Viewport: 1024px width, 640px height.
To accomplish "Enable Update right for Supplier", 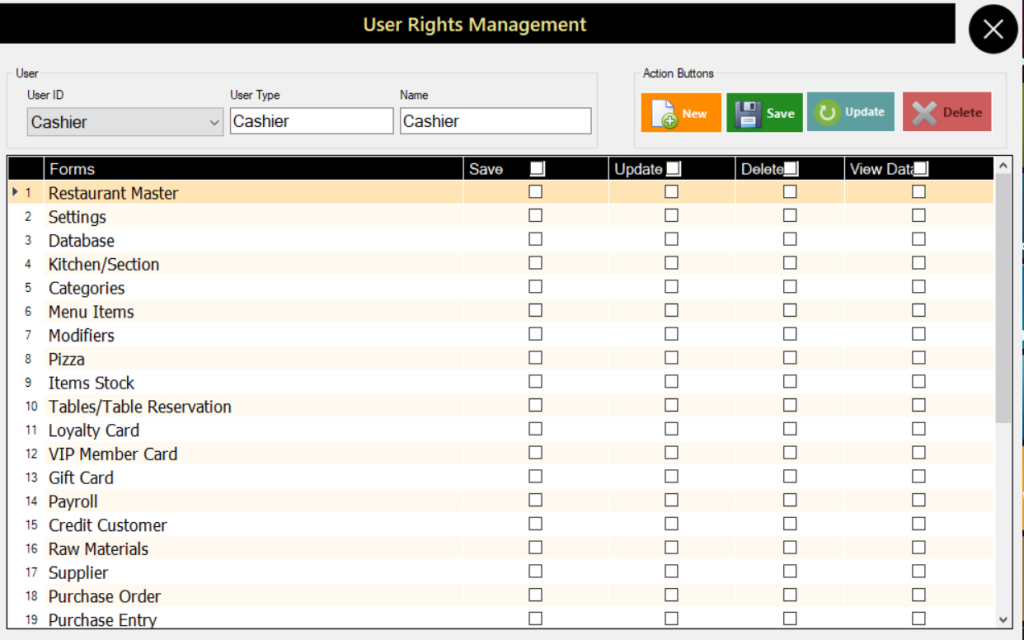I will pos(671,571).
